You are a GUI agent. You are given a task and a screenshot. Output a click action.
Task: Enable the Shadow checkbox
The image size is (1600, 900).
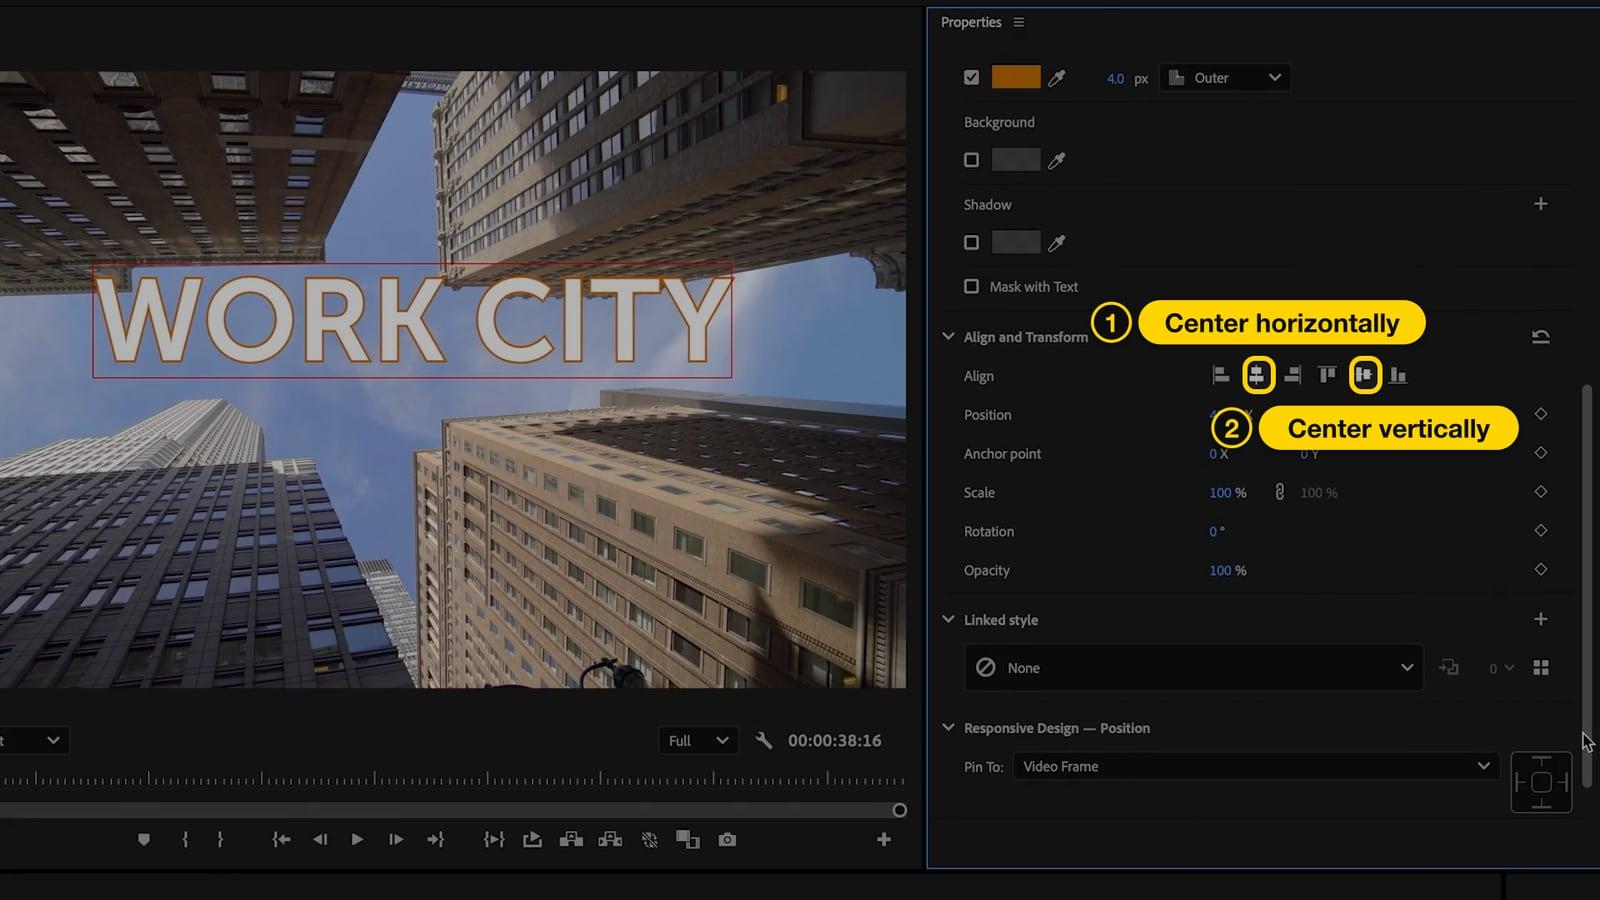[x=971, y=242]
